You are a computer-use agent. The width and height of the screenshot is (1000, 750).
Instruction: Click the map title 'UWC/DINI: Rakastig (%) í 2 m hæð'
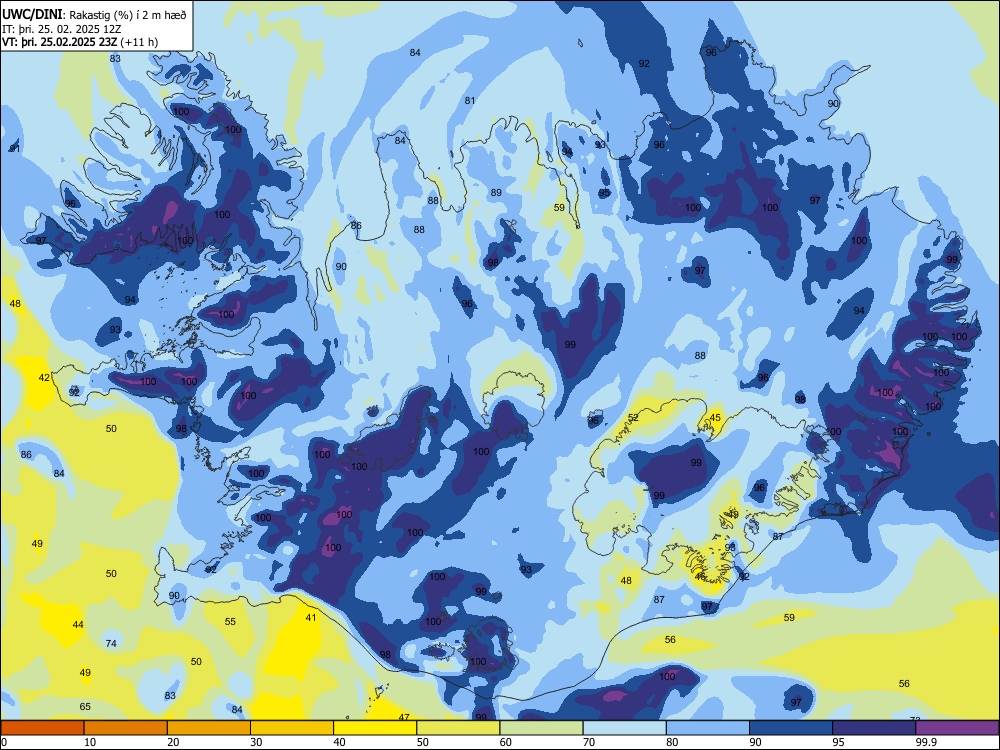coord(94,15)
